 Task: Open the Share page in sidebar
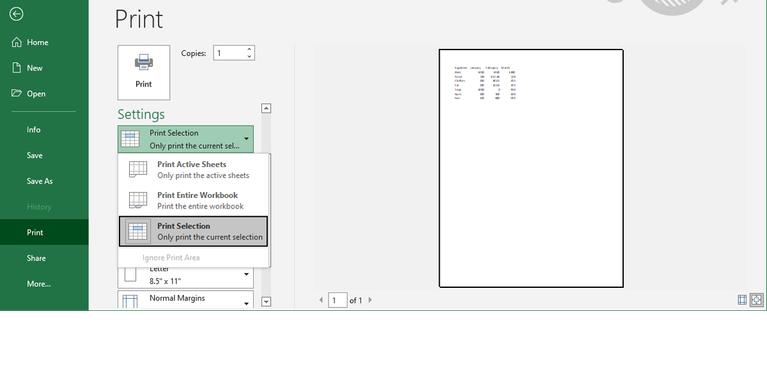click(36, 258)
